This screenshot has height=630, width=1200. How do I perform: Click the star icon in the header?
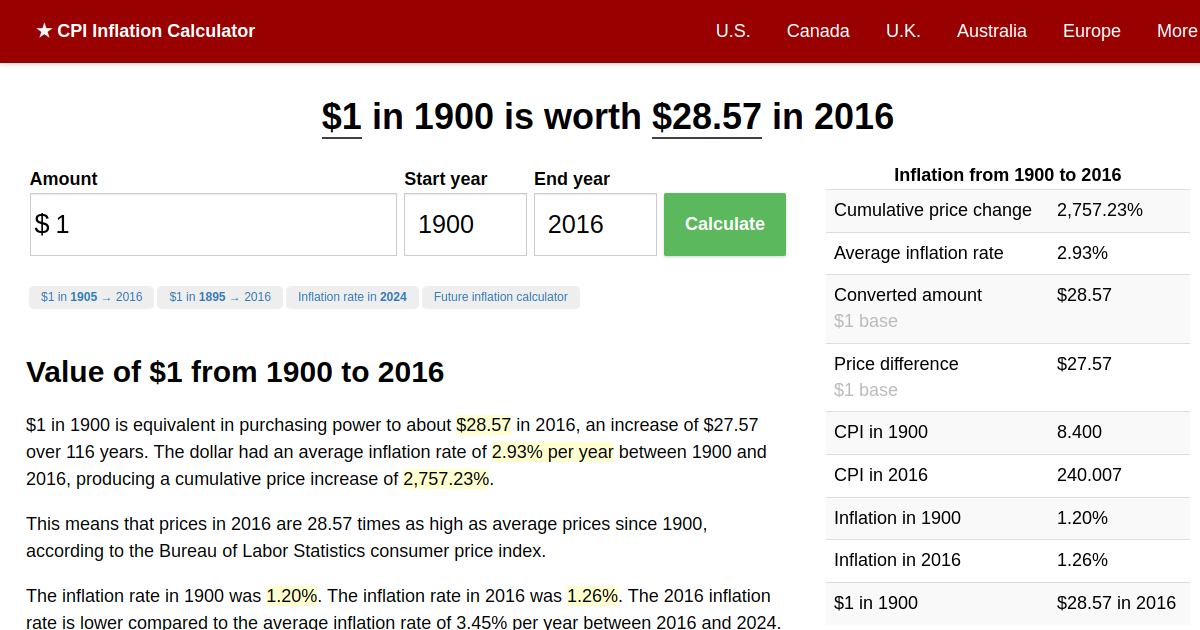[x=42, y=31]
